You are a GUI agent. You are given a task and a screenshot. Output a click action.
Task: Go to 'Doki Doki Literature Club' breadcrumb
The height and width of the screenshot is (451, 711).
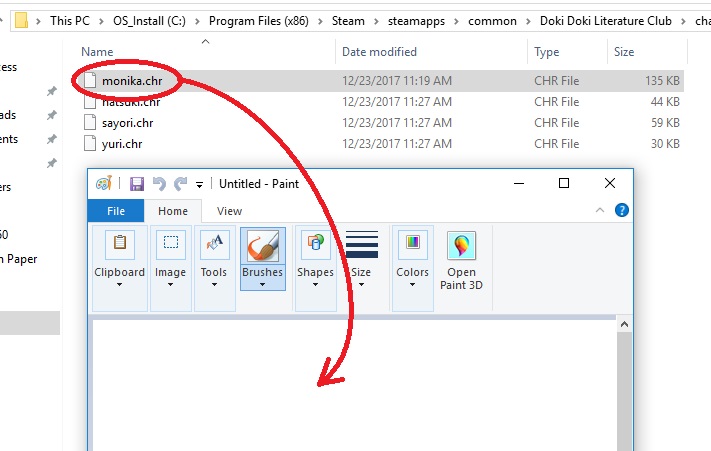tap(605, 21)
